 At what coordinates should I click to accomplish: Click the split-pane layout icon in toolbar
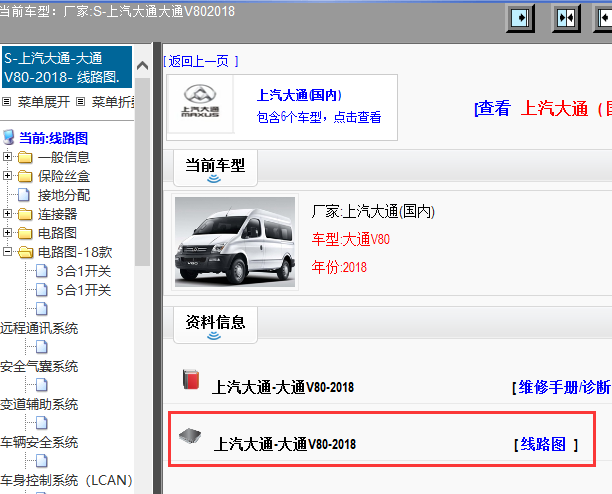[566, 18]
